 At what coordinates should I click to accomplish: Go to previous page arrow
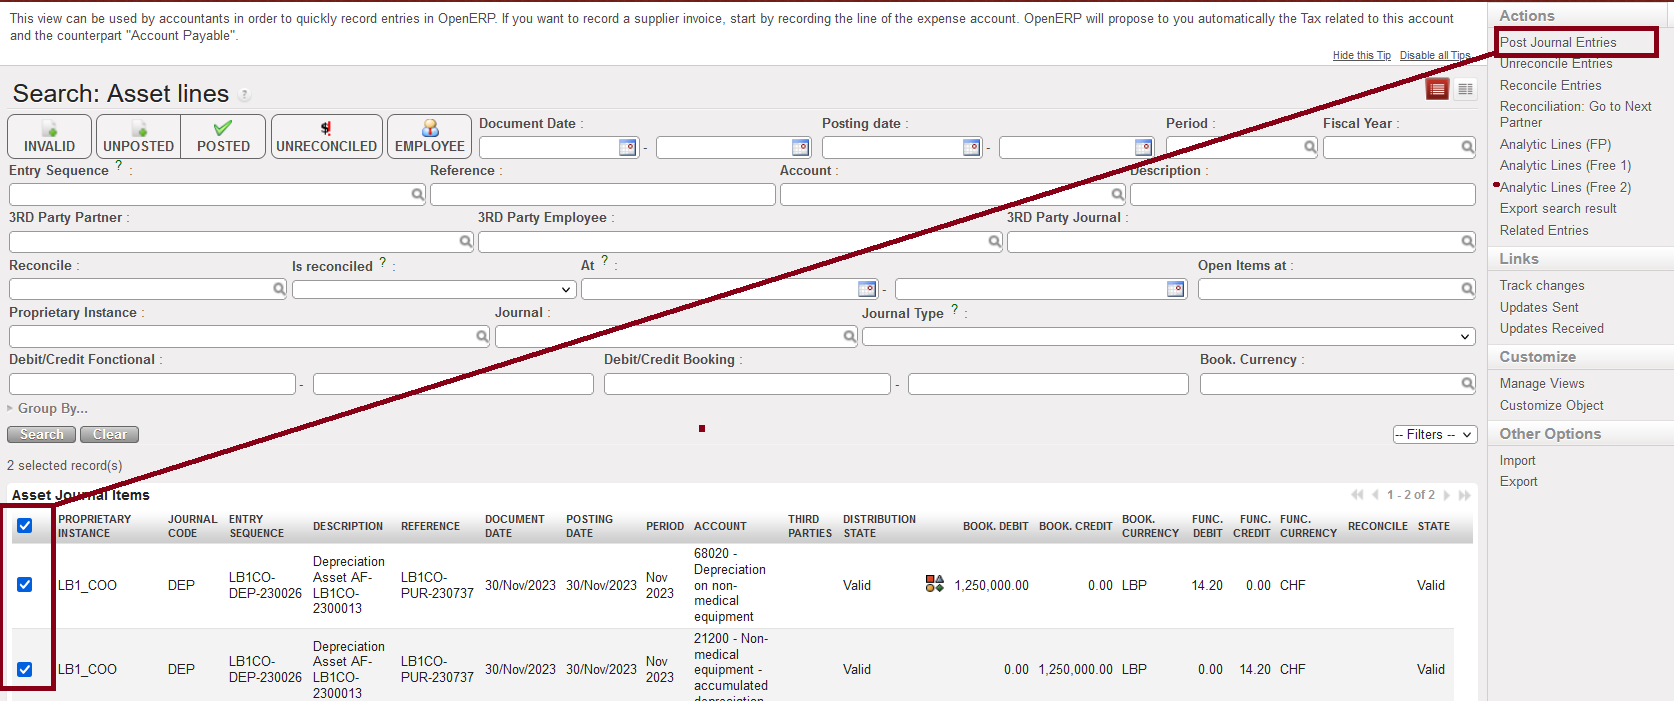[1376, 495]
